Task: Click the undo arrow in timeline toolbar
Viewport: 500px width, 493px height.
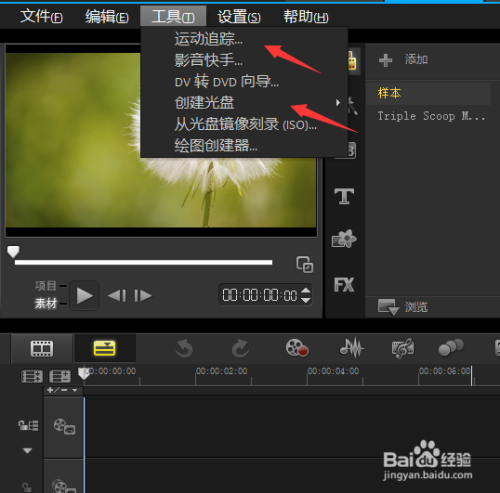Action: click(x=184, y=349)
